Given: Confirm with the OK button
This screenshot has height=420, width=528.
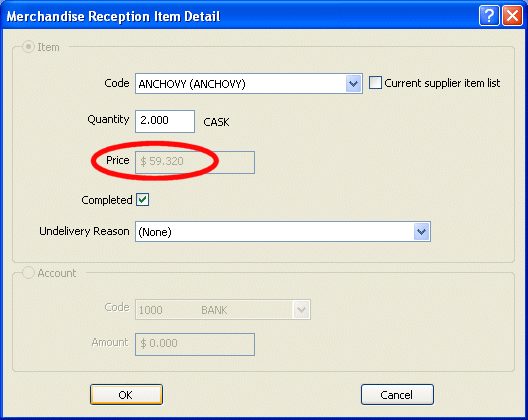Looking at the screenshot, I should point(126,394).
